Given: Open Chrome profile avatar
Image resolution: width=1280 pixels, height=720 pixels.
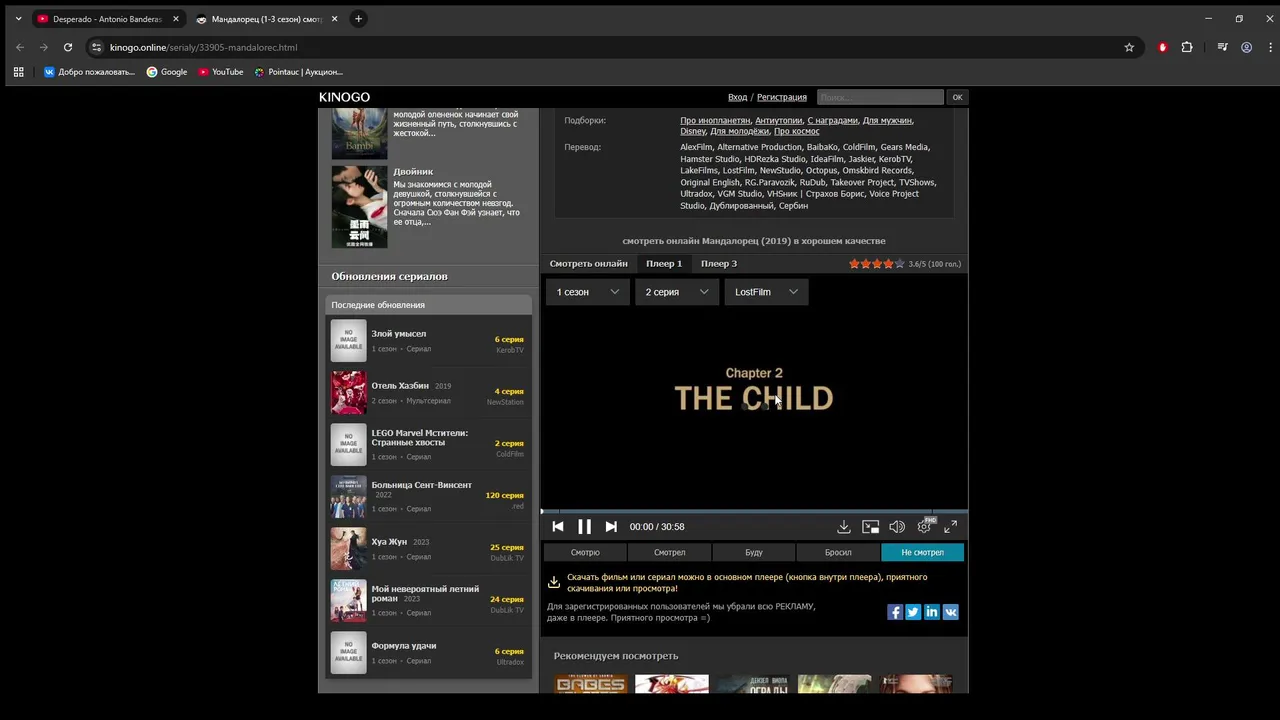Looking at the screenshot, I should point(1247,47).
